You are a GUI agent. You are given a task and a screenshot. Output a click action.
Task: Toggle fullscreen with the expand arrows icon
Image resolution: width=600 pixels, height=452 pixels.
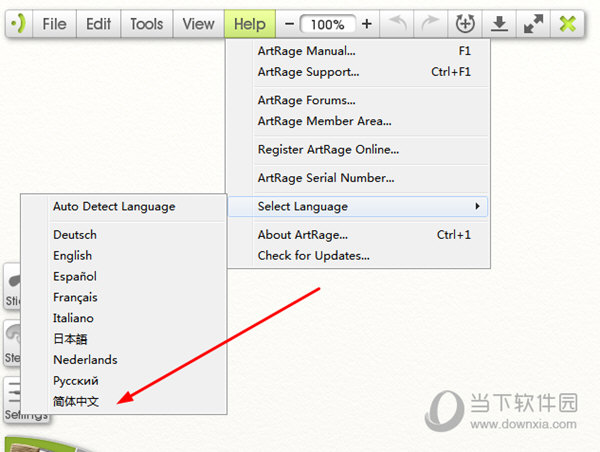pyautogui.click(x=533, y=24)
